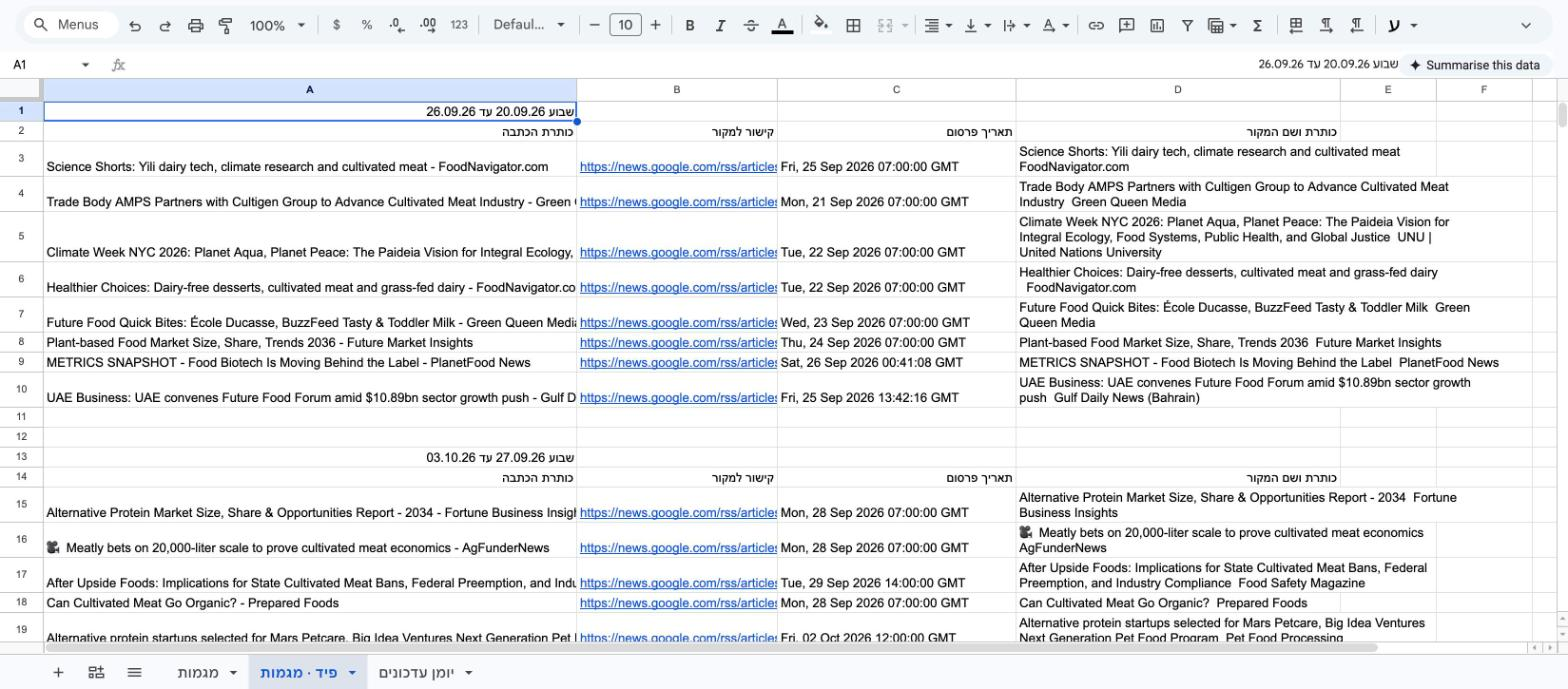This screenshot has height=689, width=1568.
Task: Toggle italic formatting
Action: coord(720,25)
